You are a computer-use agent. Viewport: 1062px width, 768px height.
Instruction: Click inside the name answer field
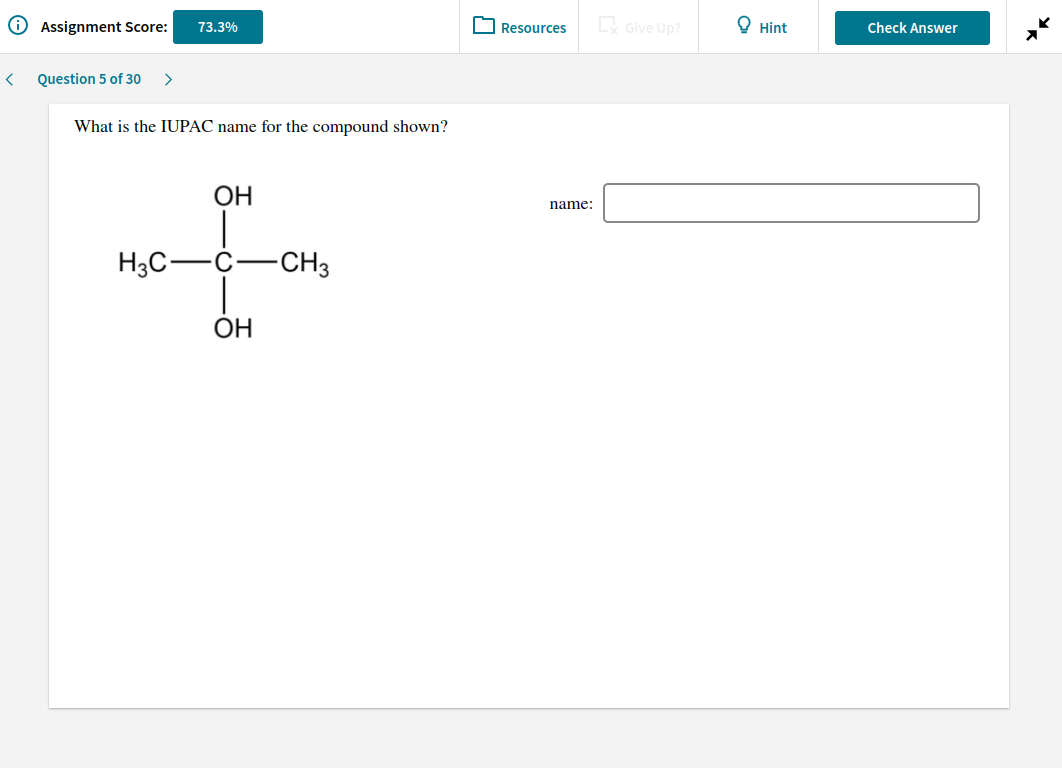[x=790, y=203]
